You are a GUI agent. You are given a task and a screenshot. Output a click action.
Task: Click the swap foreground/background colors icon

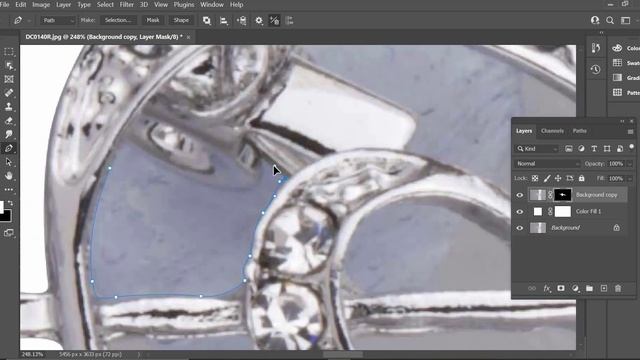pos(11,203)
